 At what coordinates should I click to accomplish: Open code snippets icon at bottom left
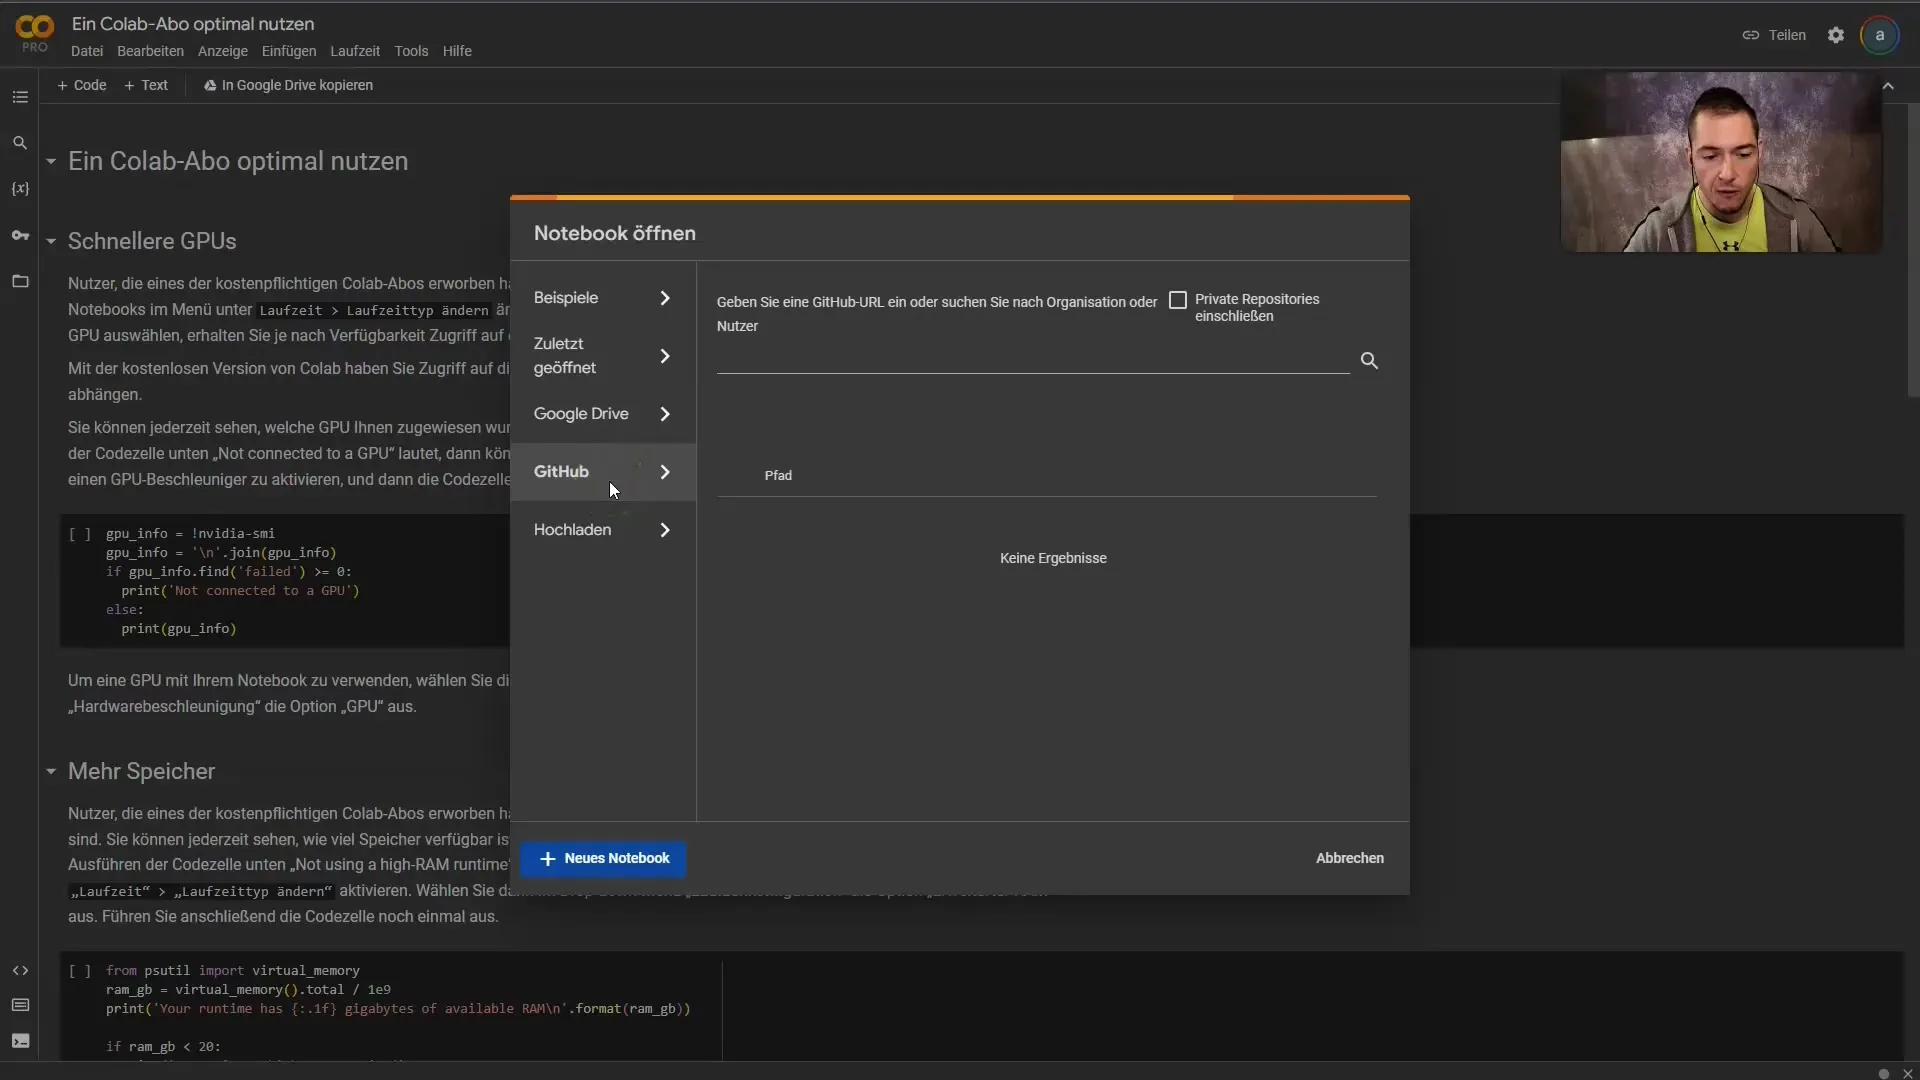20,970
